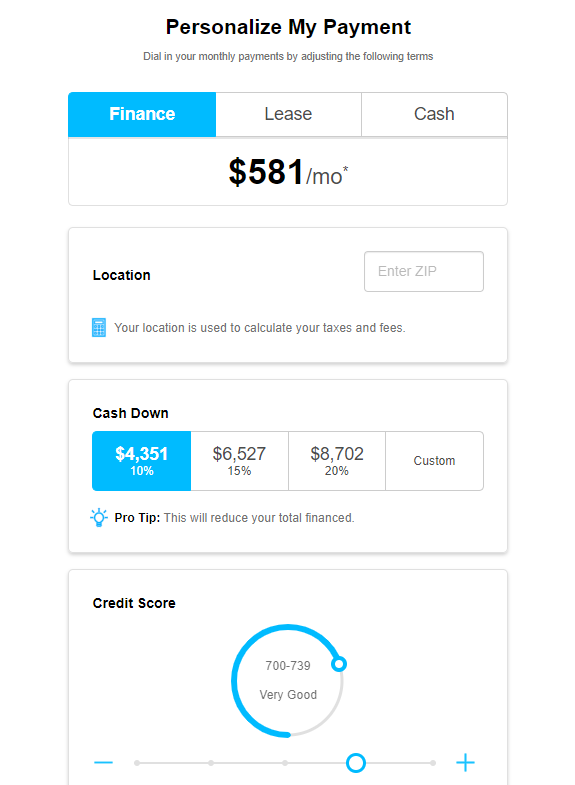The height and width of the screenshot is (785, 575).
Task: Choose $8,702 20% cash down option
Action: (x=337, y=461)
